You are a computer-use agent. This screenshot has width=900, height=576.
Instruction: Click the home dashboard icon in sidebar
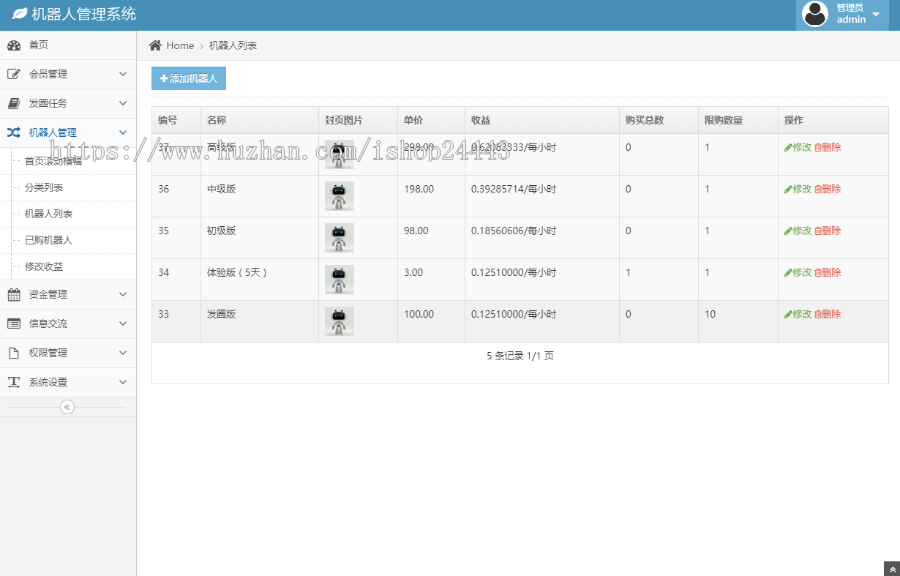pyautogui.click(x=14, y=45)
